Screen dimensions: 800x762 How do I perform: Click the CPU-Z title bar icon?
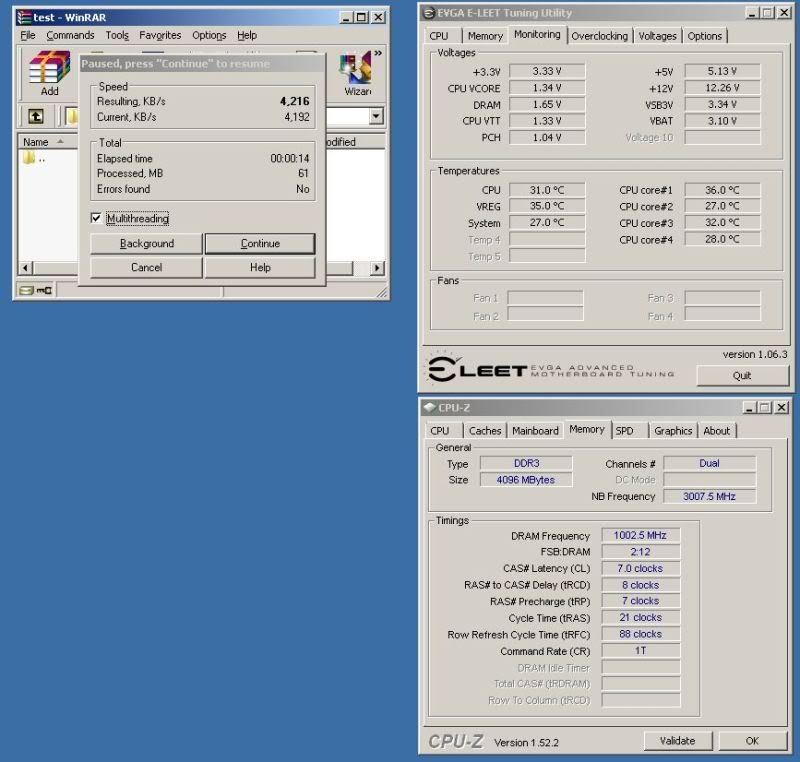click(x=430, y=408)
